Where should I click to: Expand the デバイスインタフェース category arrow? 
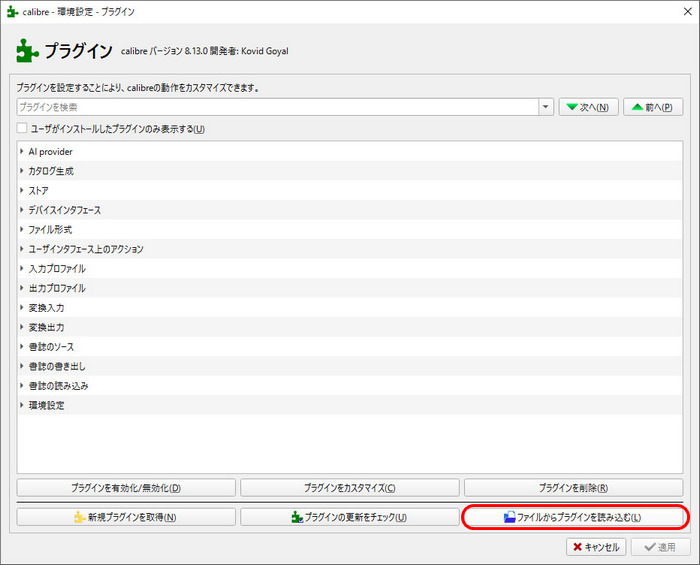[21, 210]
